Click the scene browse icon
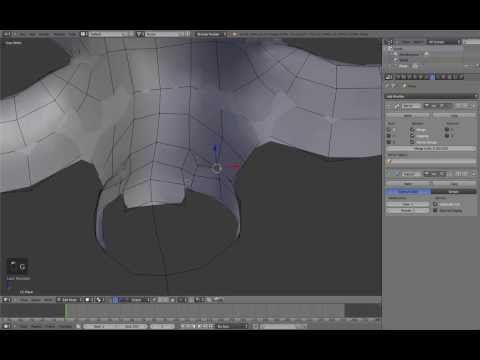Viewport: 480px width, 360px height. click(x=140, y=34)
